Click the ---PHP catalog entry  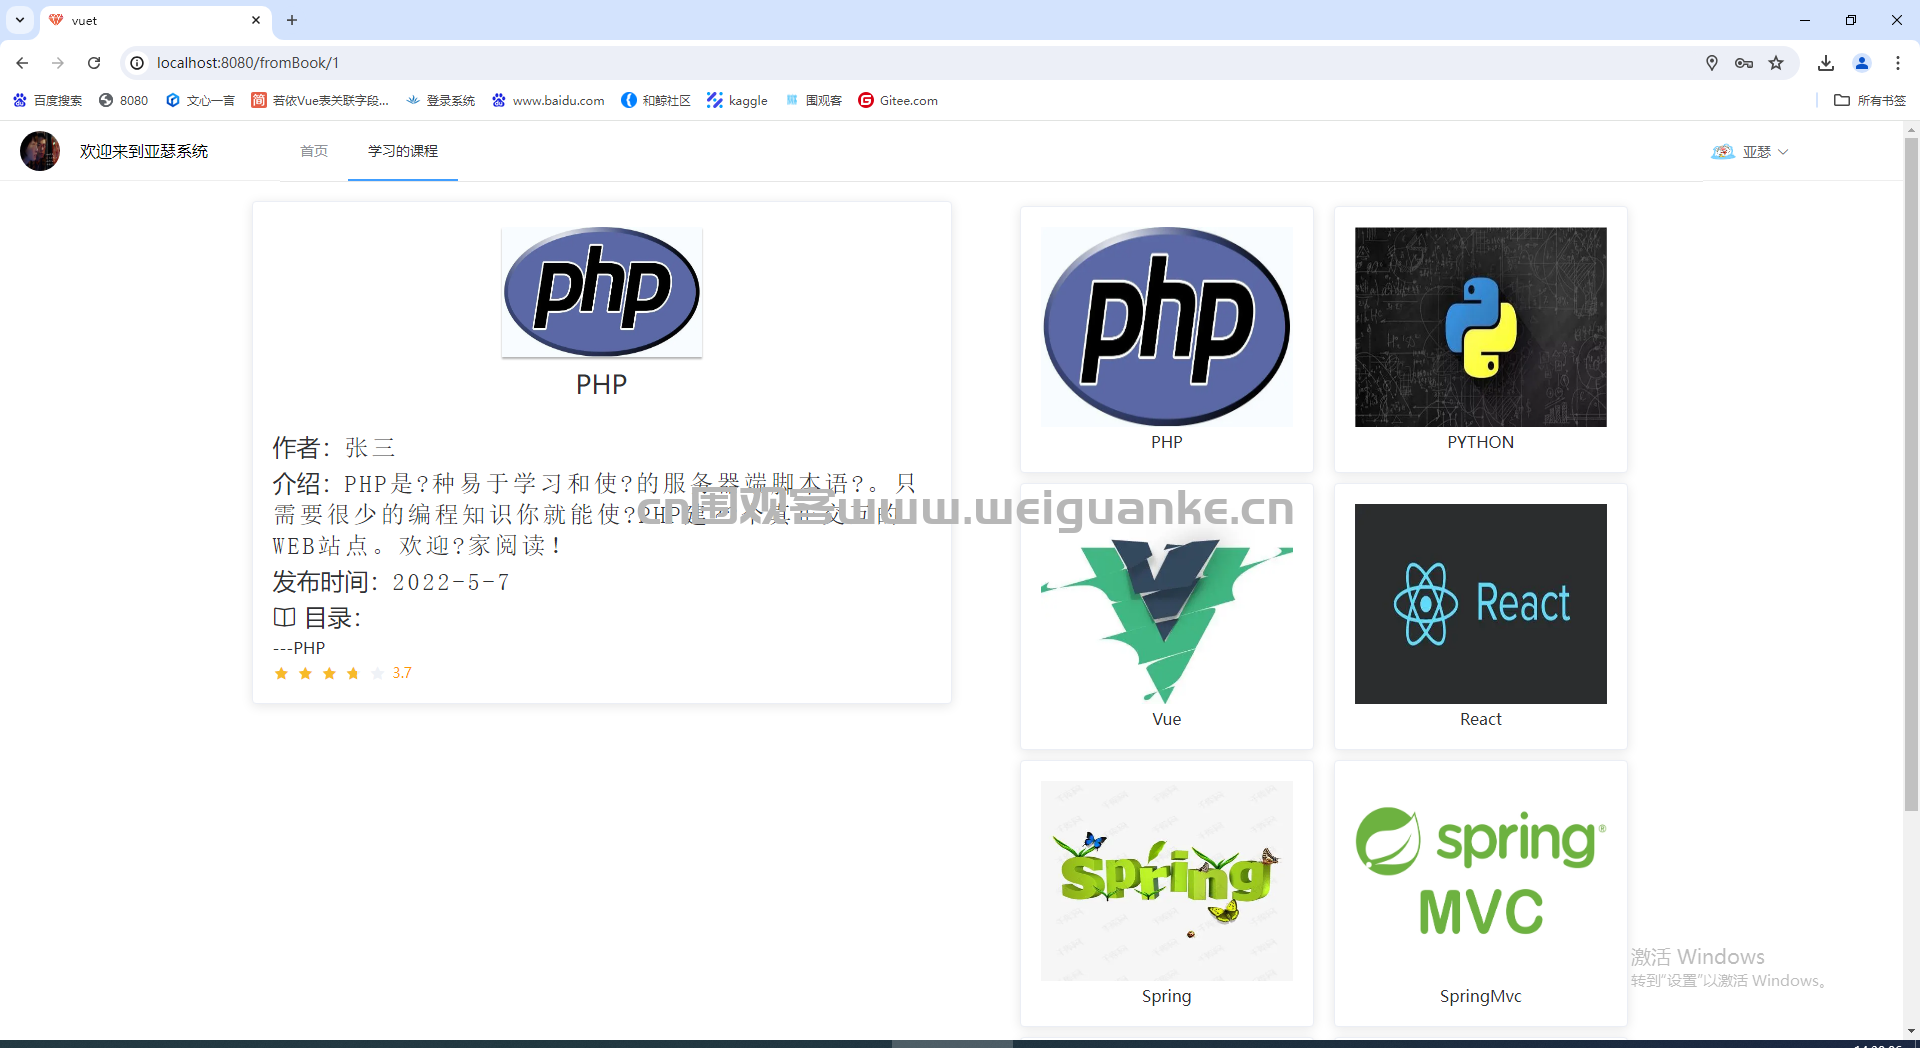[299, 648]
